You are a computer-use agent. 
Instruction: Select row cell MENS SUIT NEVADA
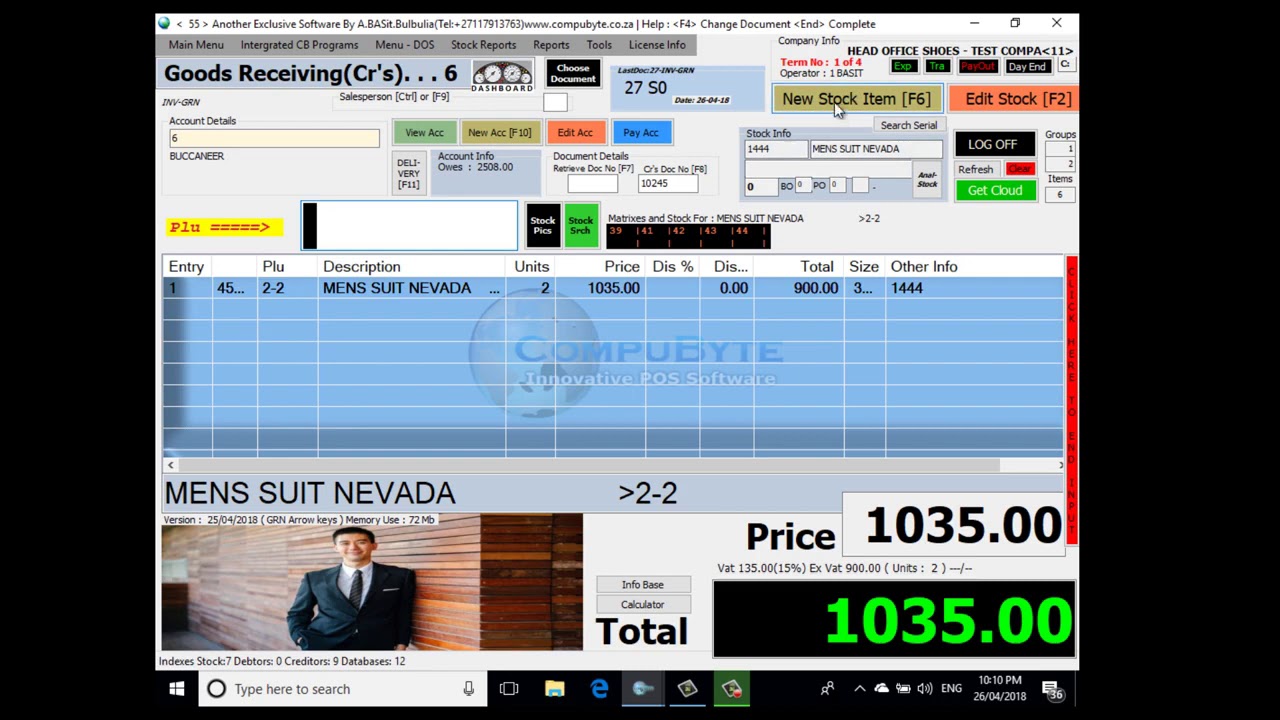point(411,288)
